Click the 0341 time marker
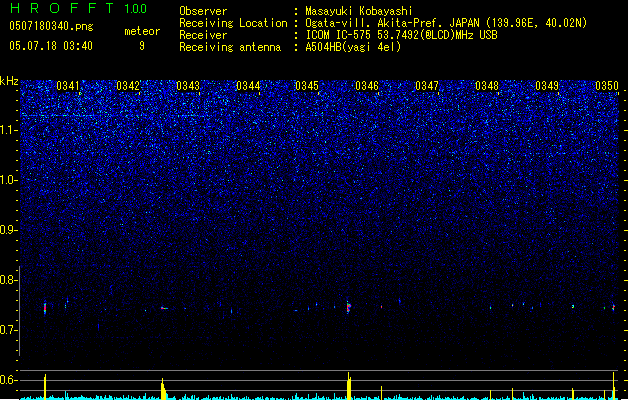Image resolution: width=629 pixels, height=400 pixels. 68,86
